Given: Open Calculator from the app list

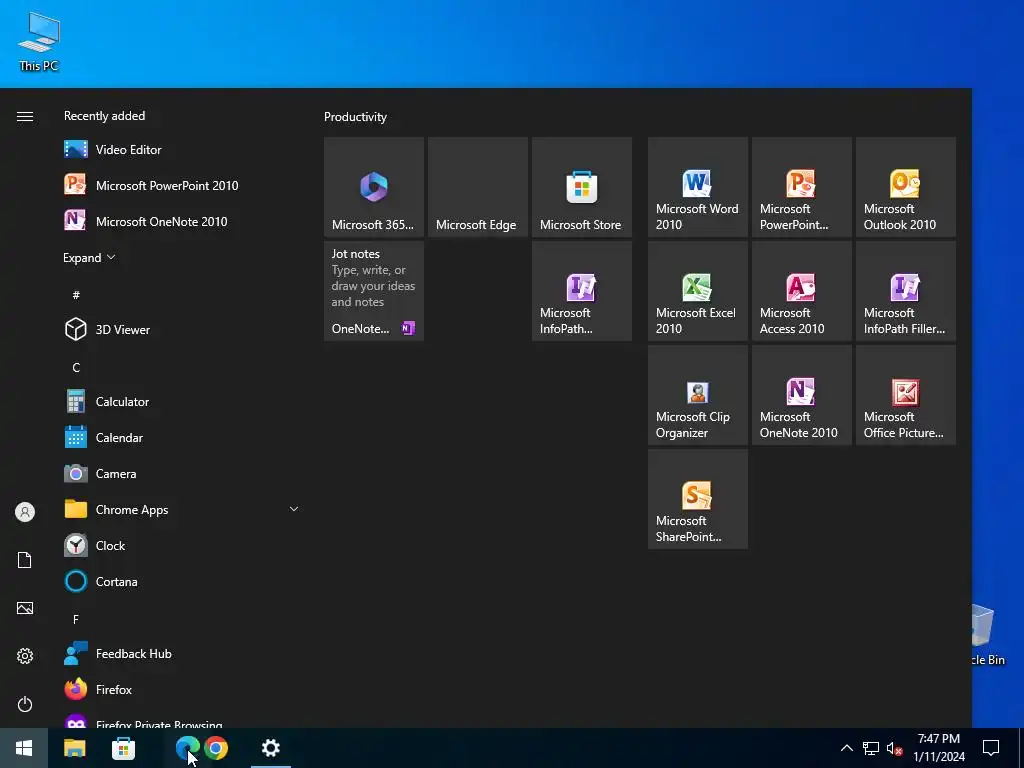Looking at the screenshot, I should (180, 402).
